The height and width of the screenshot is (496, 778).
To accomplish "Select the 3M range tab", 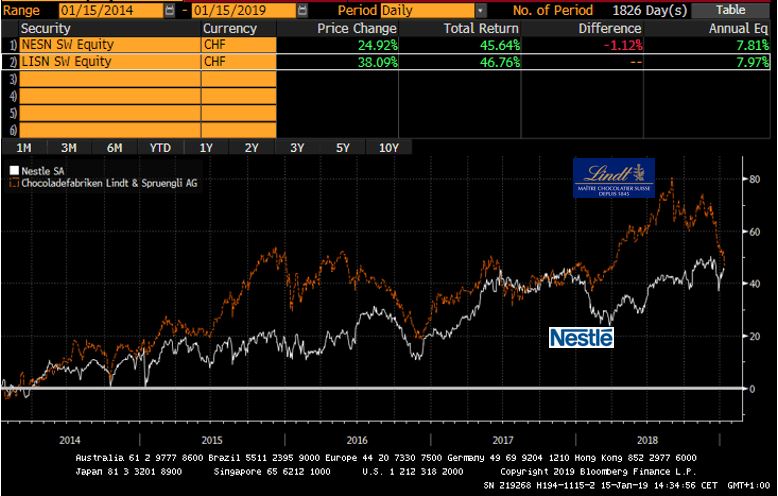I will [x=69, y=148].
